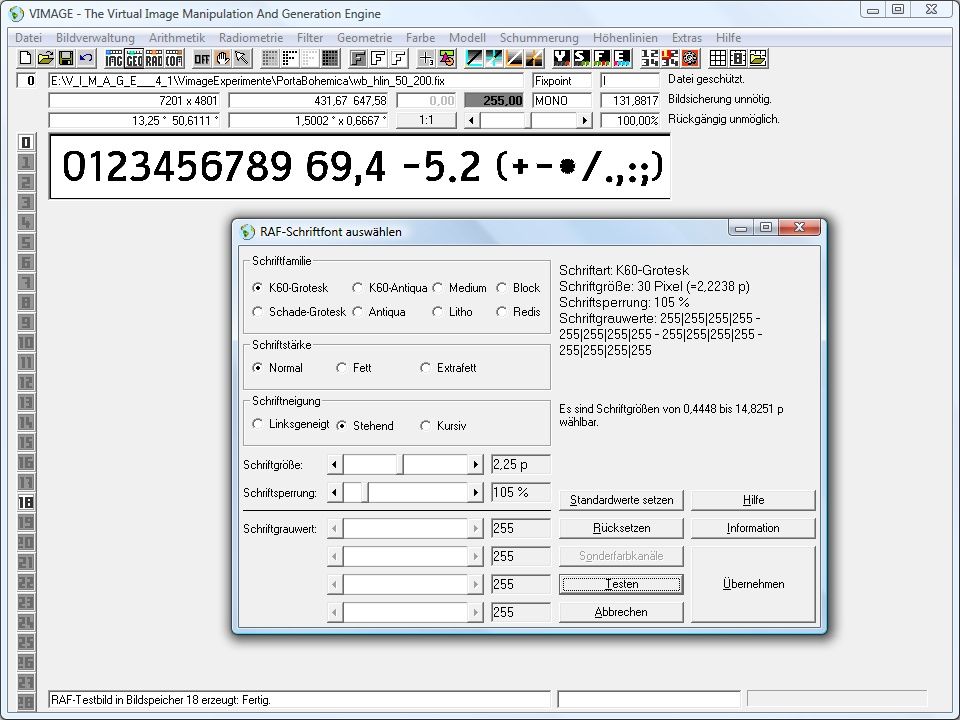Image resolution: width=960 pixels, height=720 pixels.
Task: Open the Höhenlinien menu
Action: (626, 37)
